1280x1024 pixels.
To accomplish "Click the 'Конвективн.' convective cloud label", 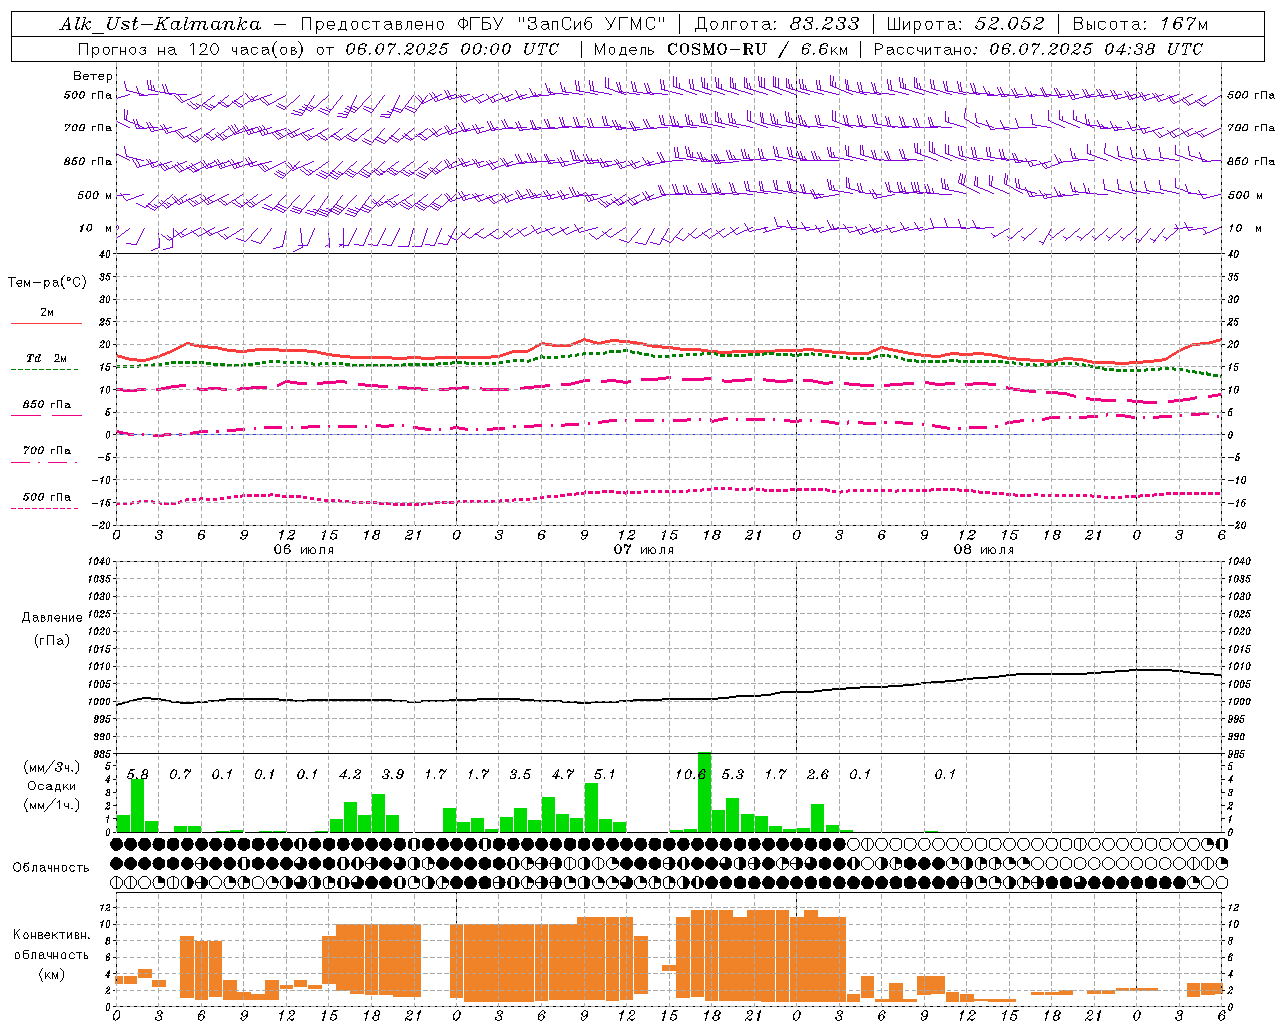I will tap(52, 935).
